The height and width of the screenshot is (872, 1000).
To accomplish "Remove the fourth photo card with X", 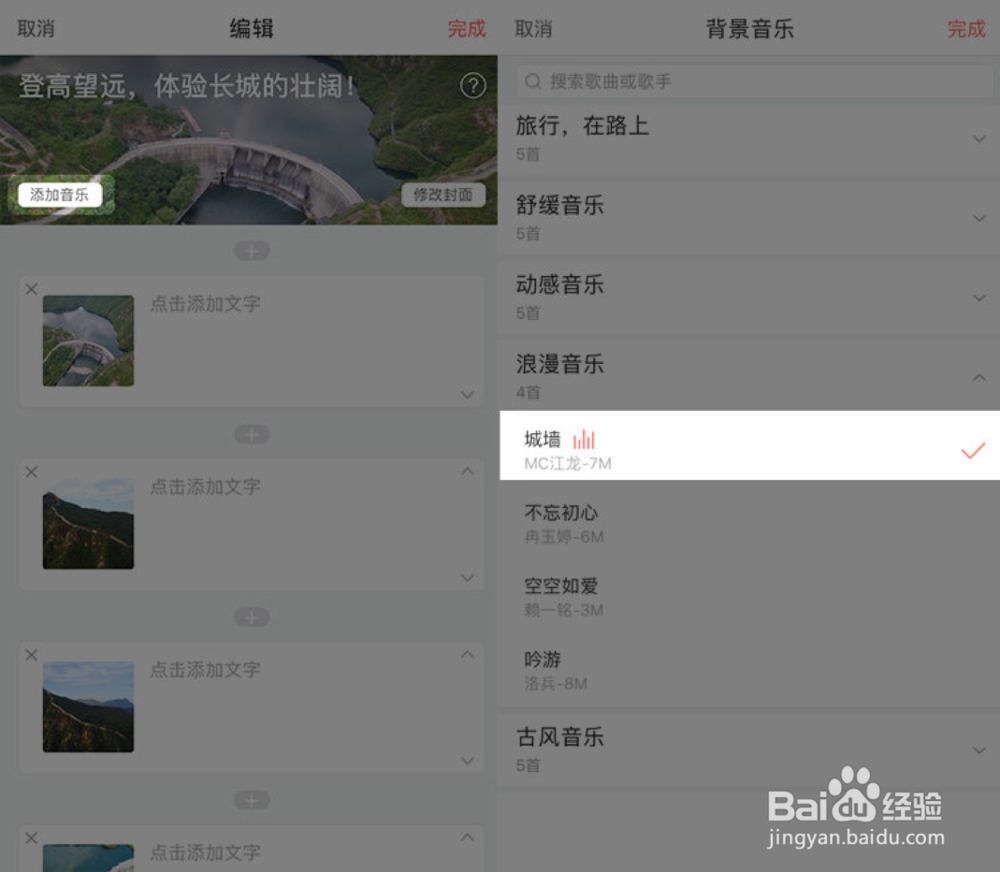I will coord(31,838).
